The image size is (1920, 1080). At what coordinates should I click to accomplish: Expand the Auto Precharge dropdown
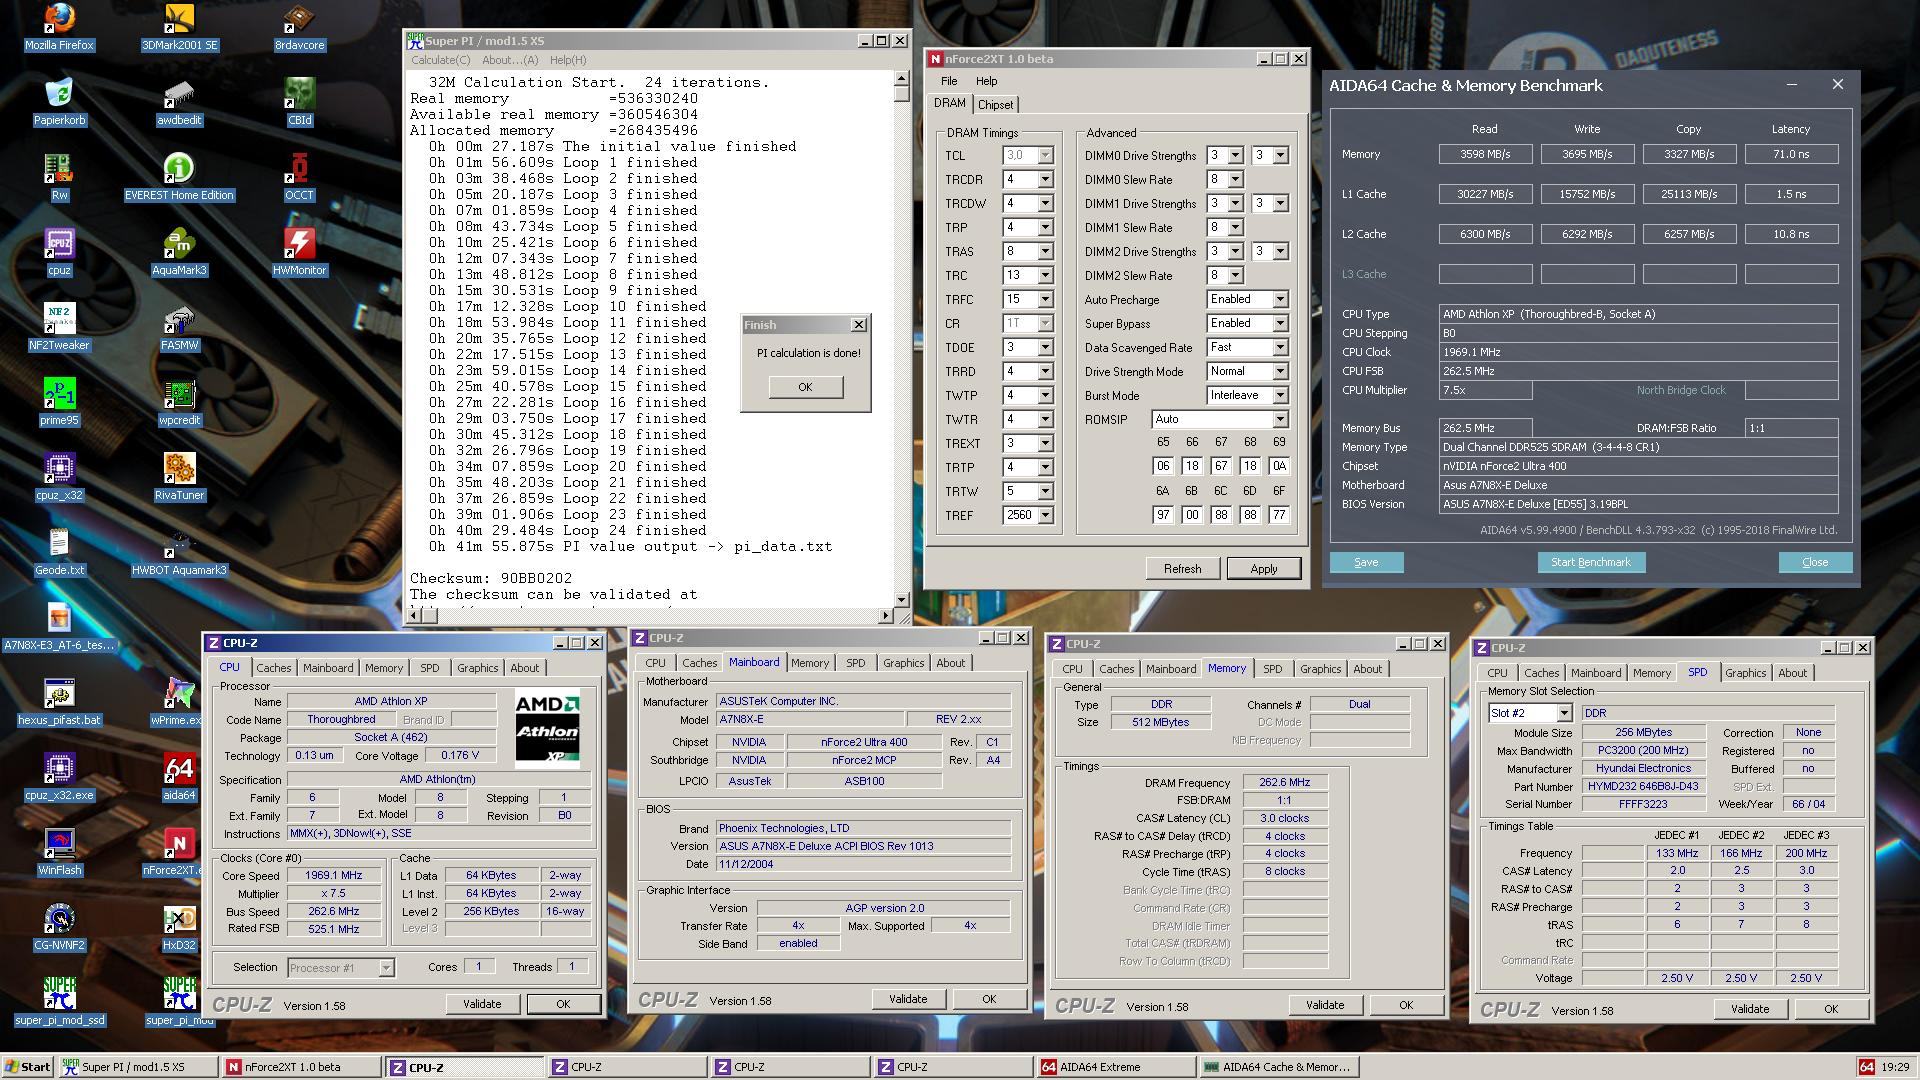pyautogui.click(x=1279, y=300)
